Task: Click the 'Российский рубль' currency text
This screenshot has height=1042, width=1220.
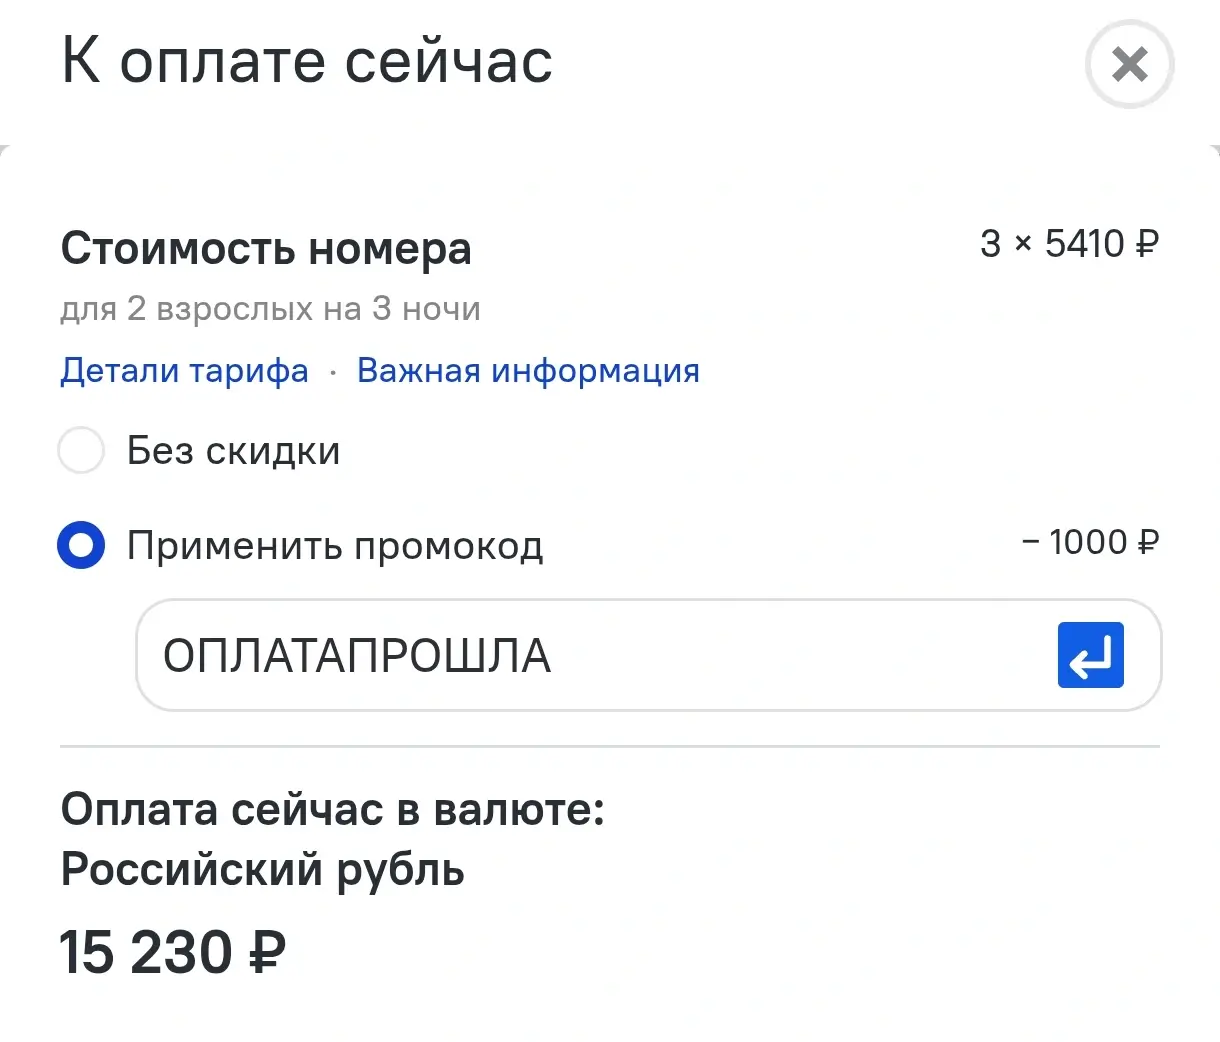Action: (x=263, y=870)
